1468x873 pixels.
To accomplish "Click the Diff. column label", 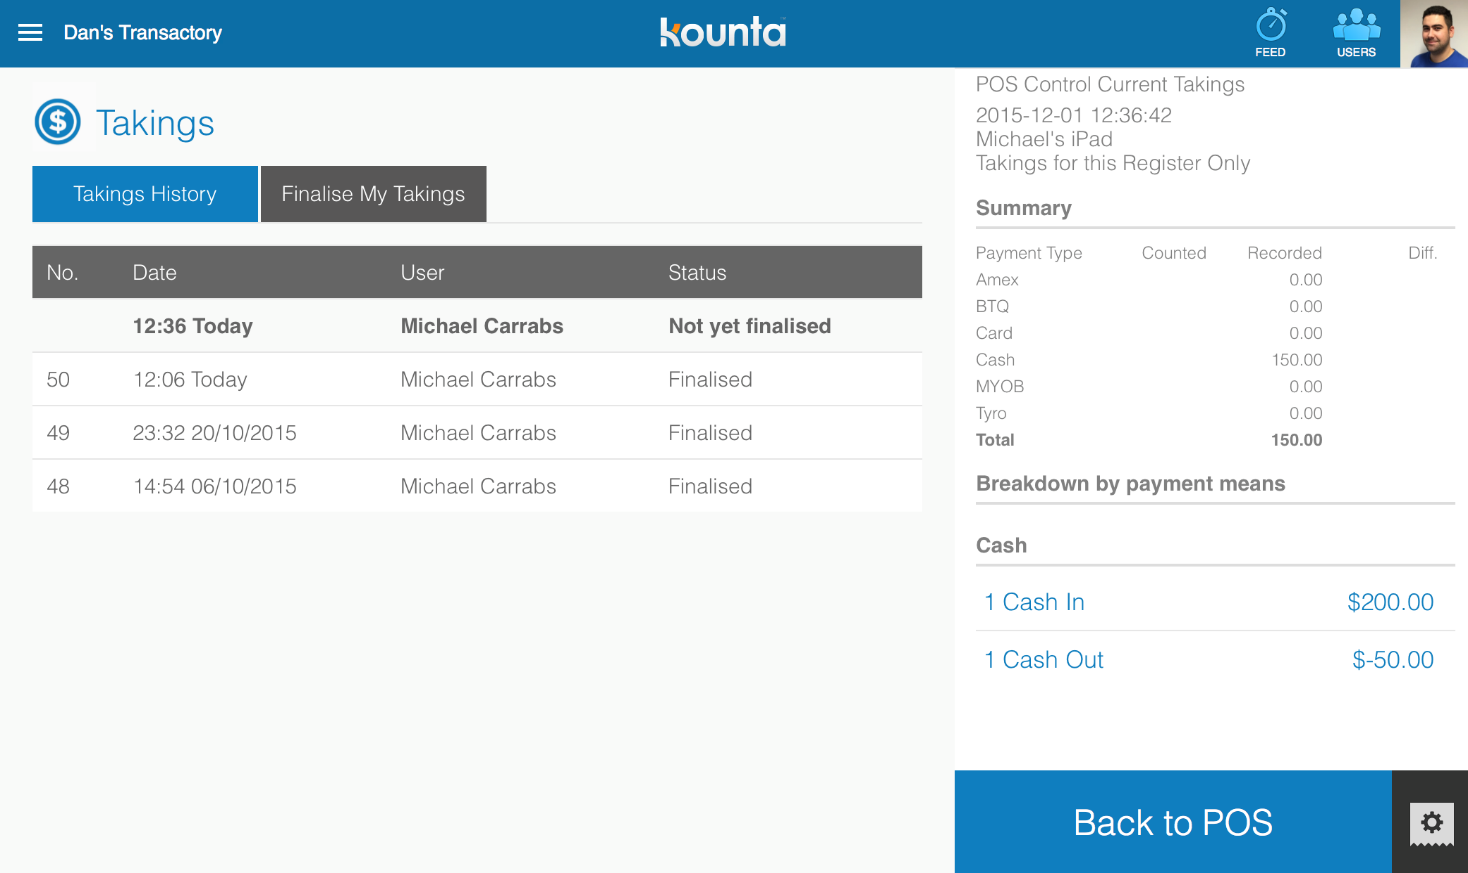I will point(1423,253).
